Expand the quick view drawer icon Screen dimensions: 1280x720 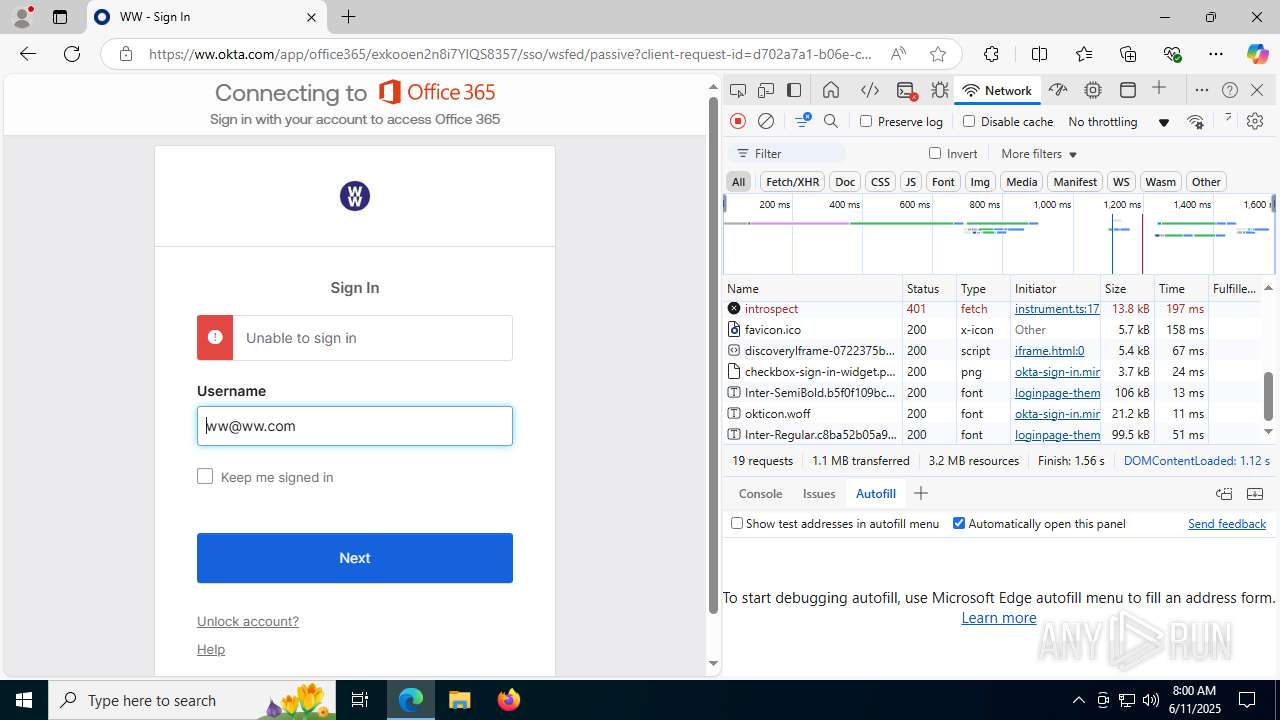(x=1255, y=493)
